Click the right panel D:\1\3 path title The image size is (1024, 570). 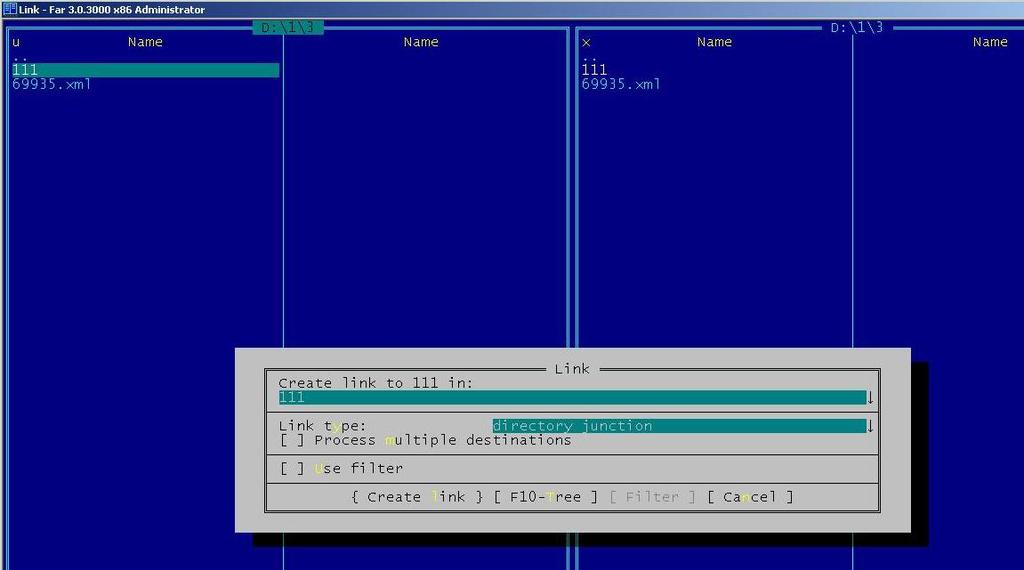[857, 27]
